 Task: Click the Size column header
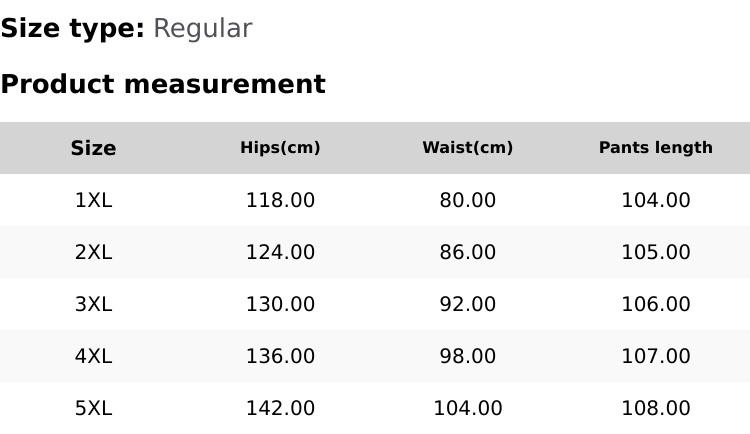coord(93,148)
